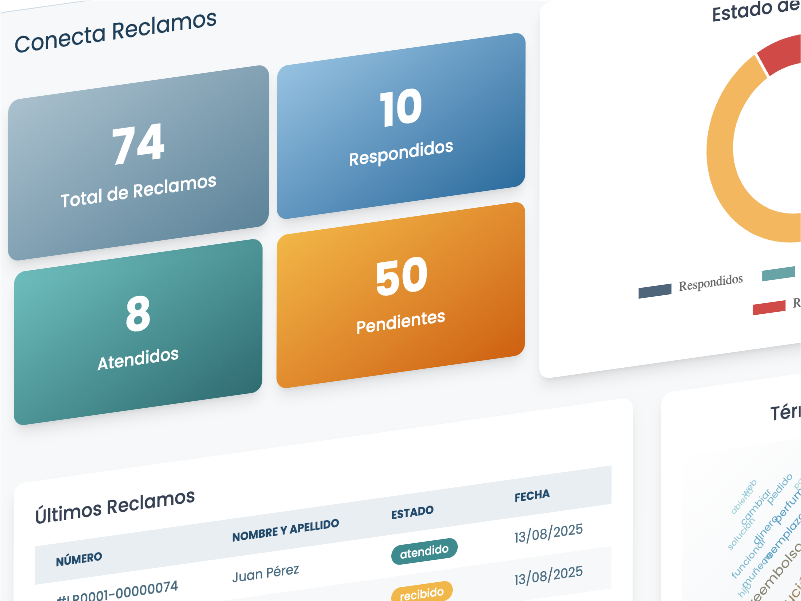This screenshot has width=801, height=601.
Task: Select the Total de Reclamos card
Action: [137, 155]
